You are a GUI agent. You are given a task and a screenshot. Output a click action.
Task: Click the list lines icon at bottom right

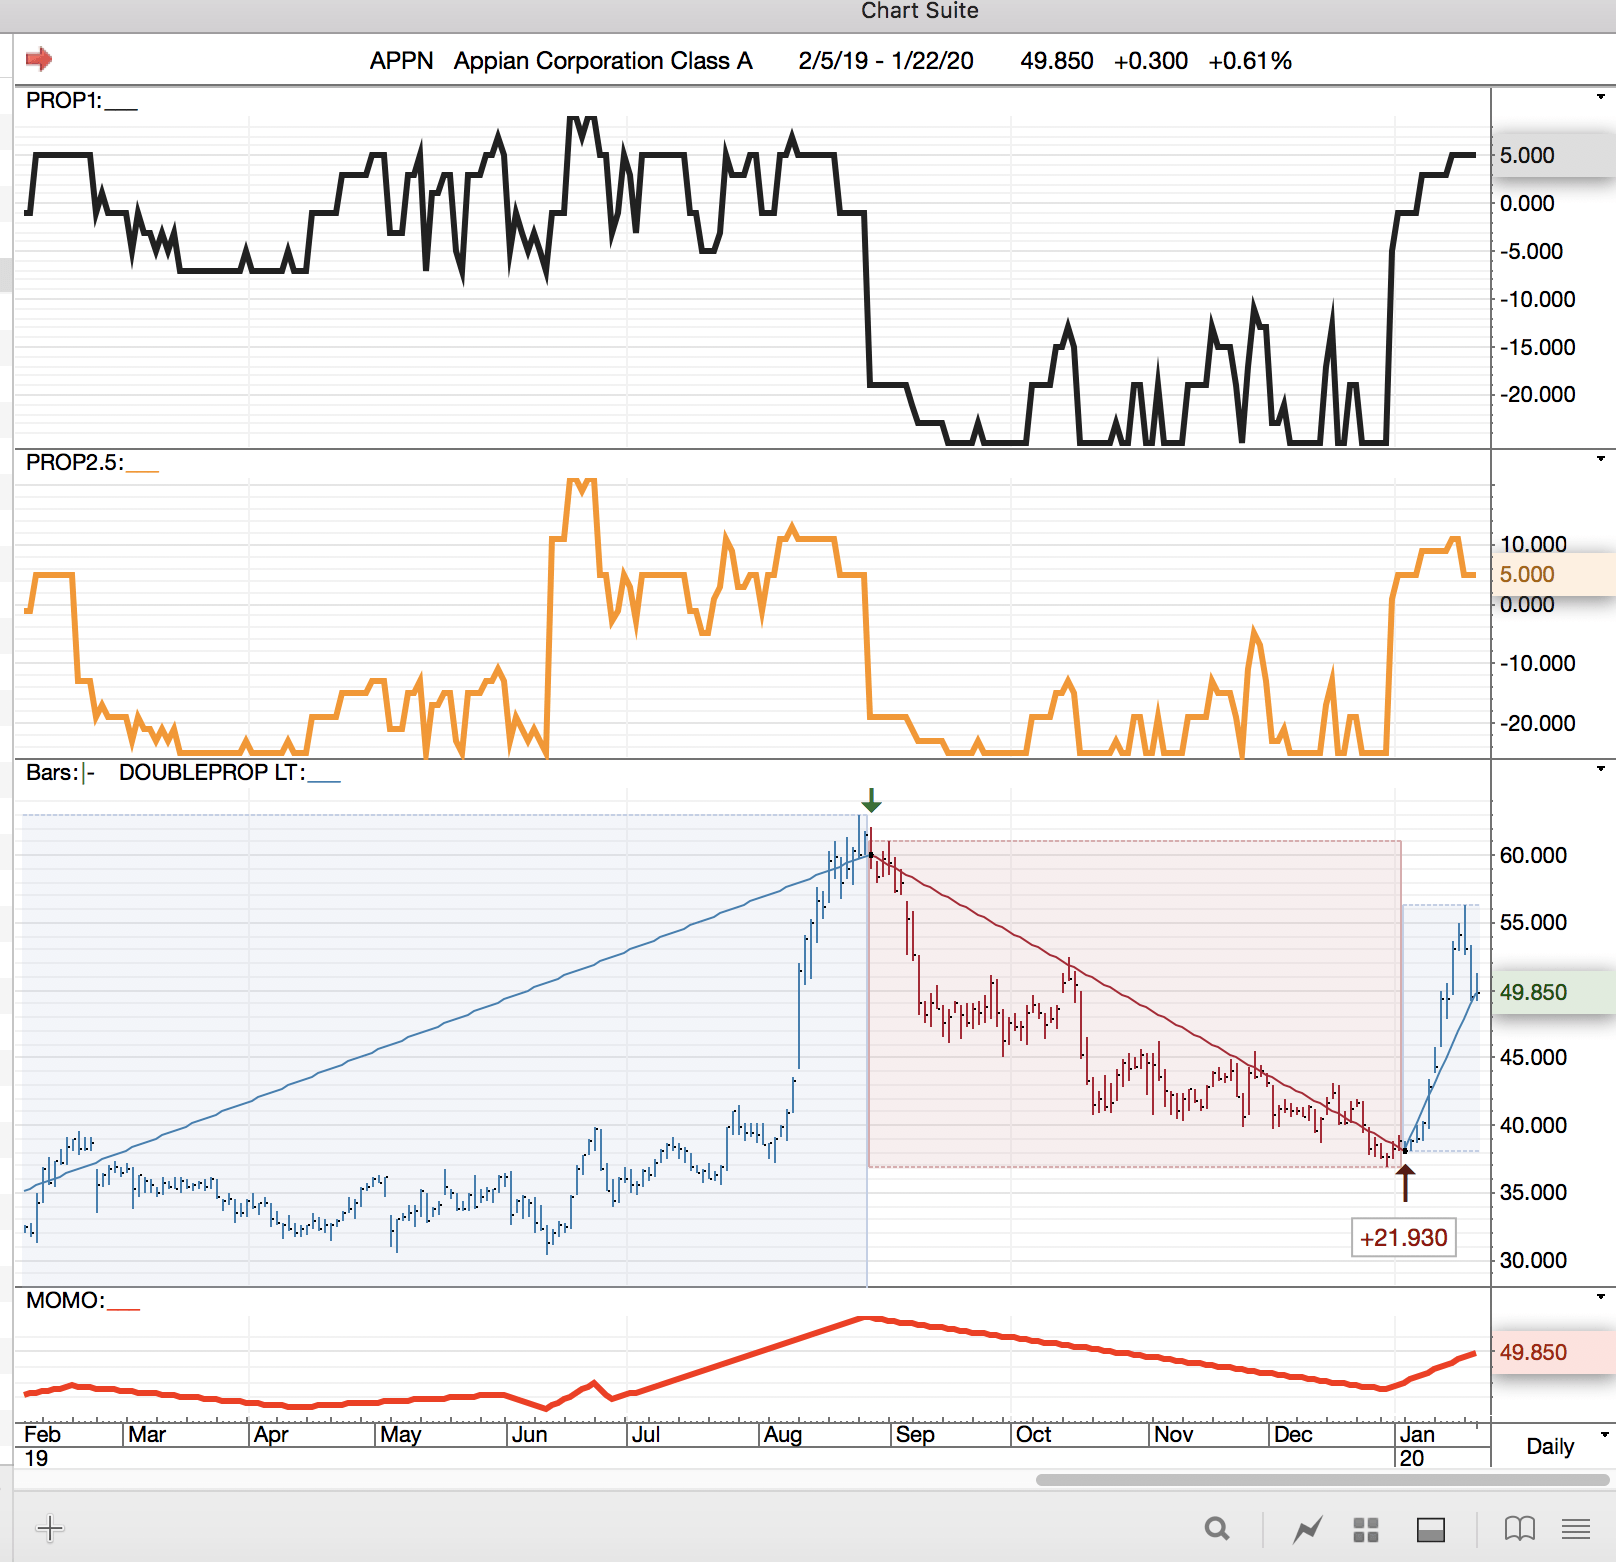coord(1576,1529)
